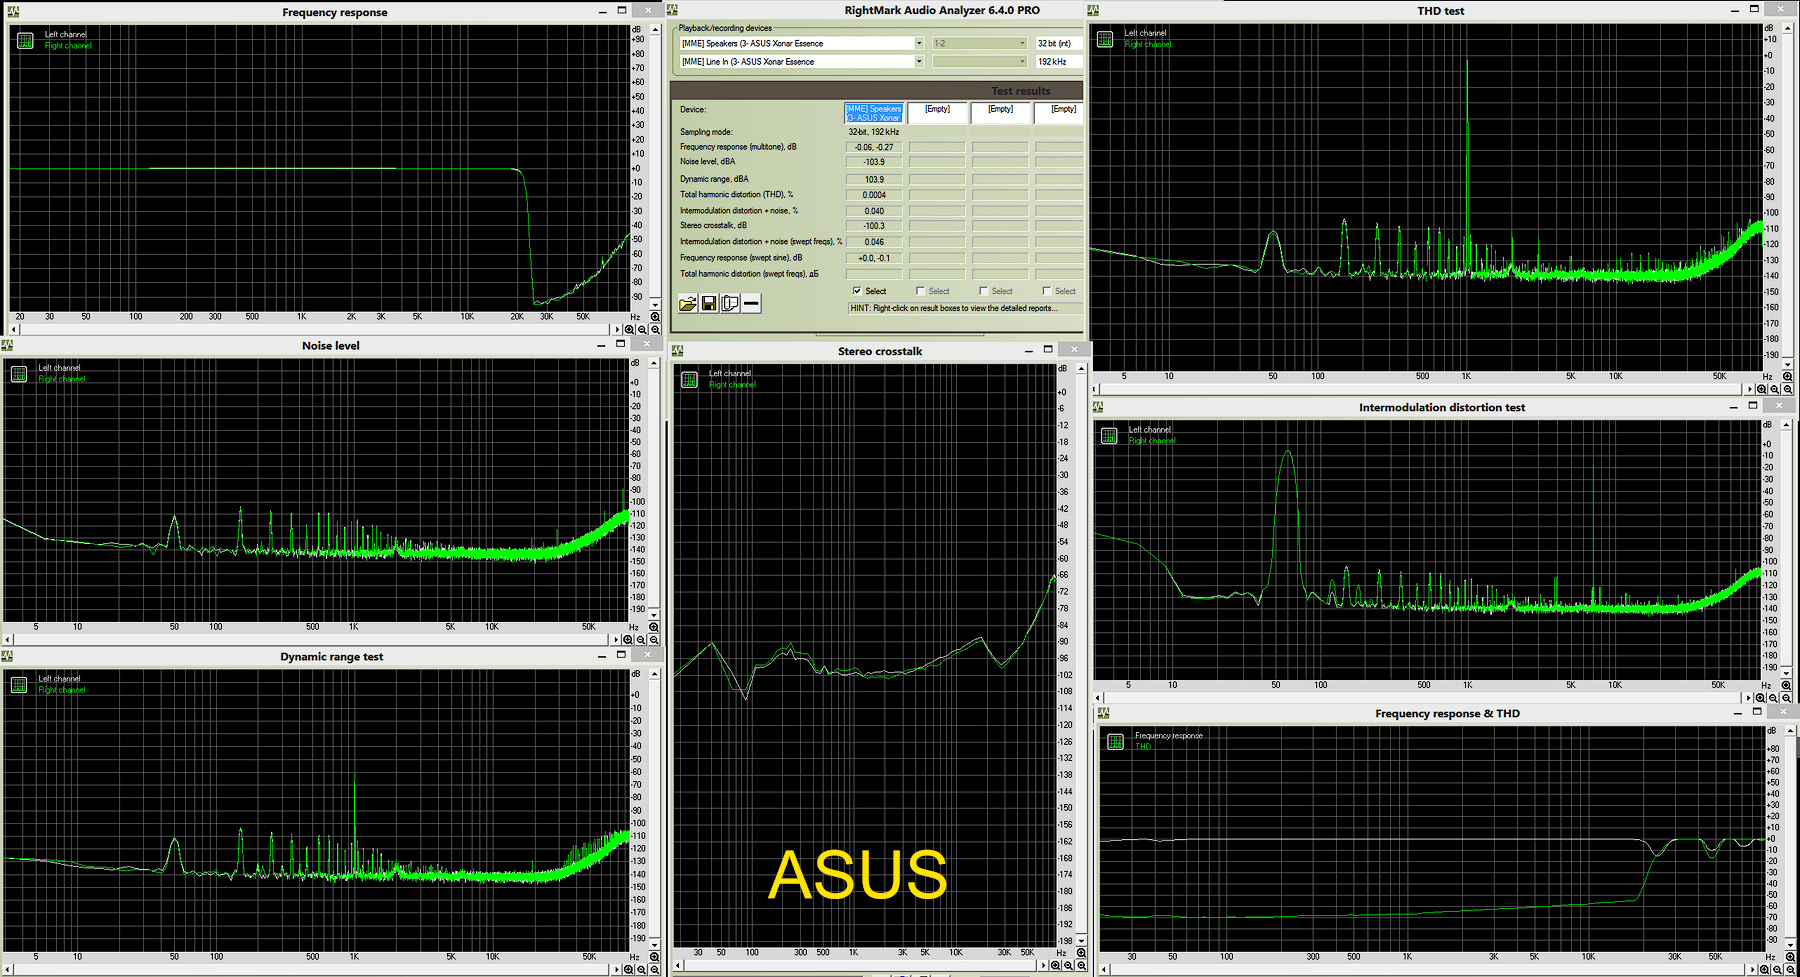
Task: Zoom in horizontally in Frequency response window
Action: click(630, 329)
